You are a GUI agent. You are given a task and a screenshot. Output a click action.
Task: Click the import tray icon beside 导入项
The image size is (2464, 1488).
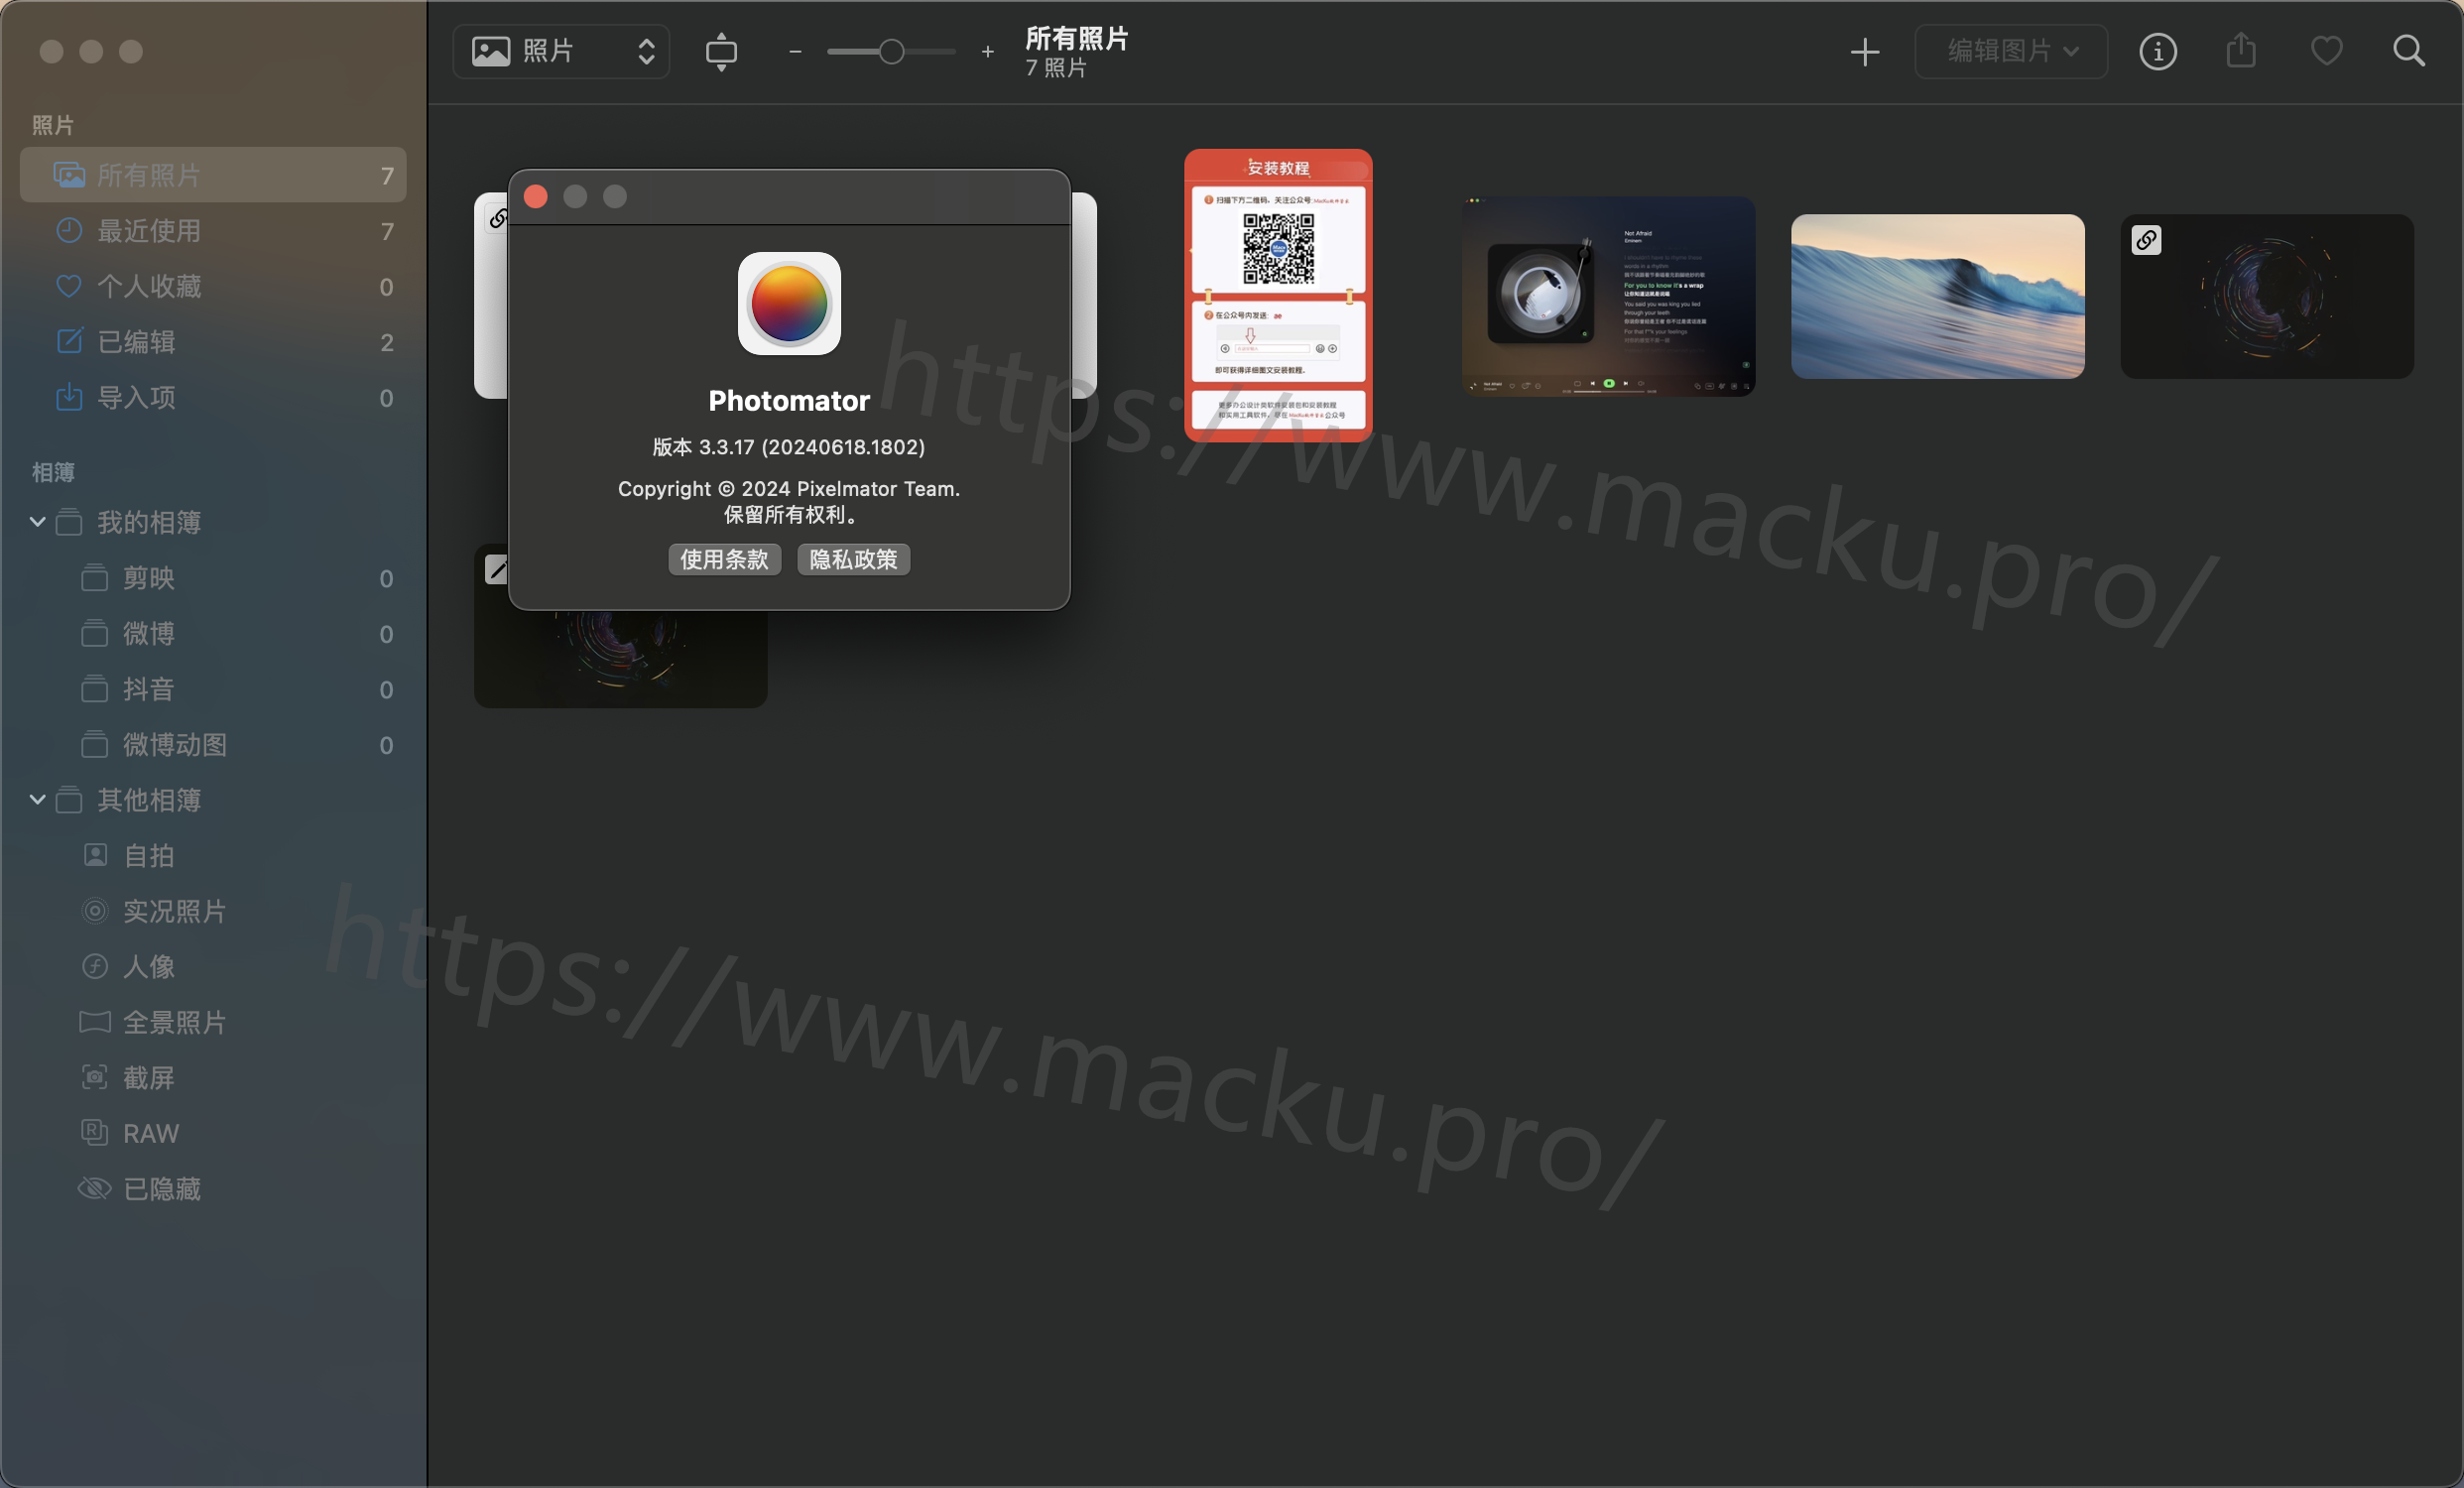pos(69,397)
